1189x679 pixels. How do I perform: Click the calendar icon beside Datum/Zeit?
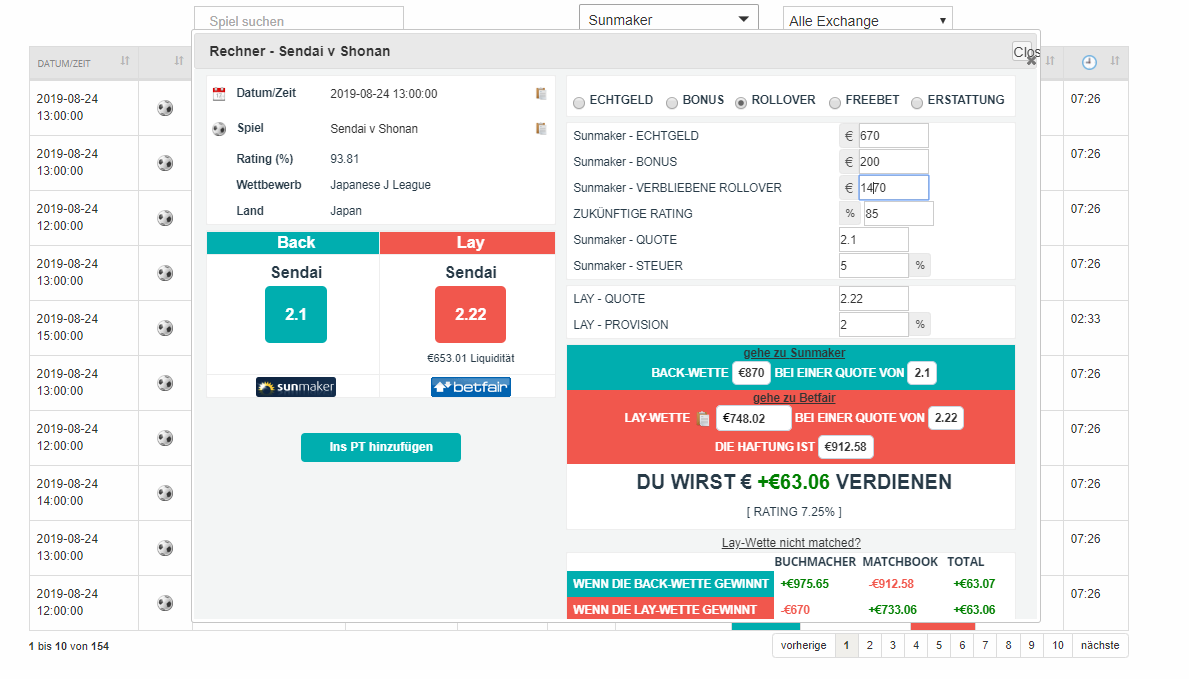[219, 94]
